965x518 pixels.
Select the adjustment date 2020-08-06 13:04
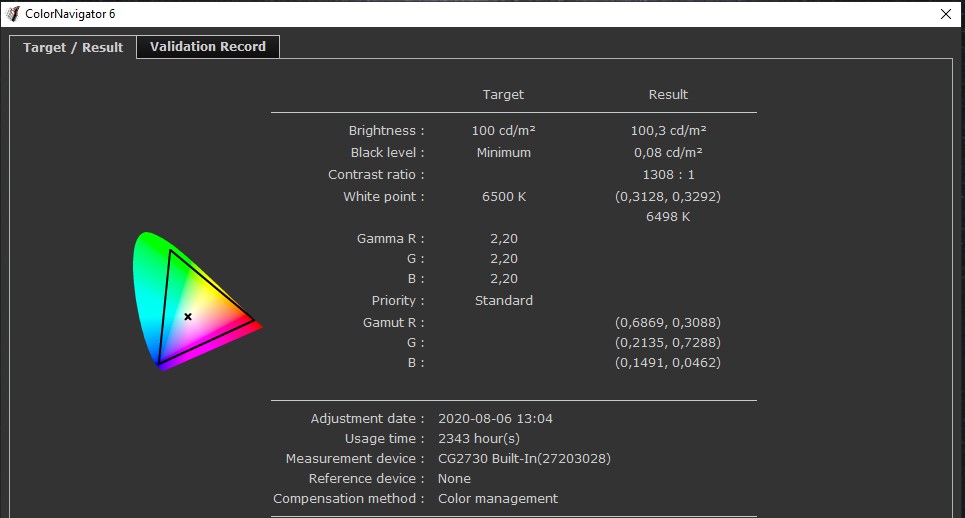(495, 419)
